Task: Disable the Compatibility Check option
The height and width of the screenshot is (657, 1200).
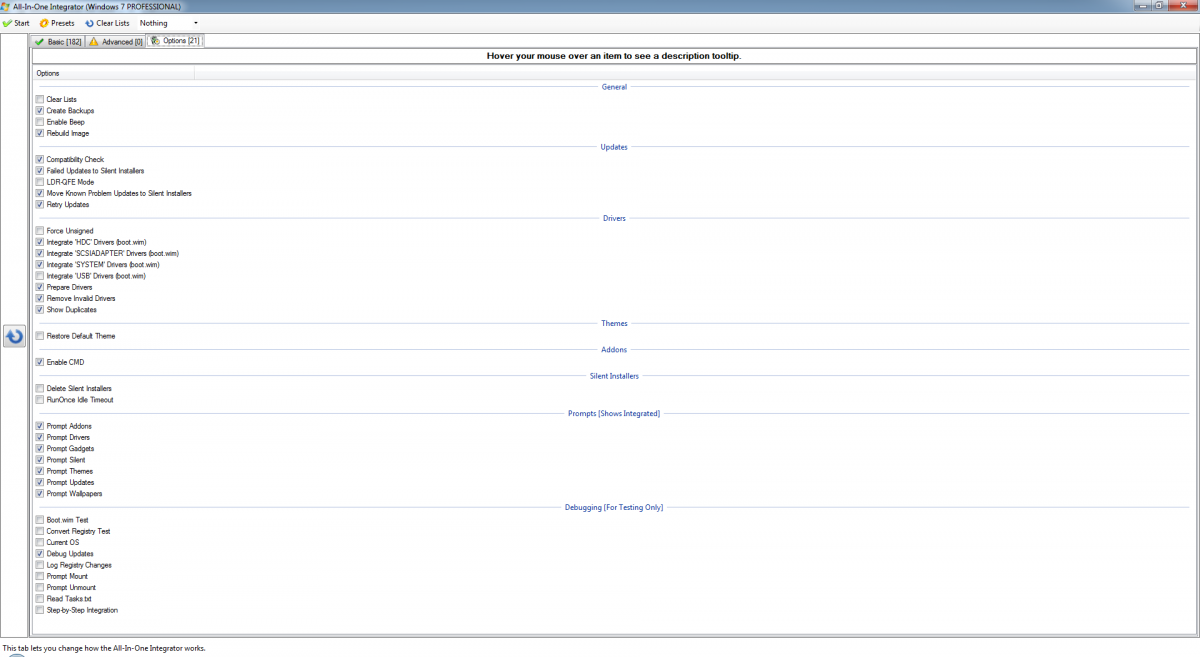Action: [40, 160]
